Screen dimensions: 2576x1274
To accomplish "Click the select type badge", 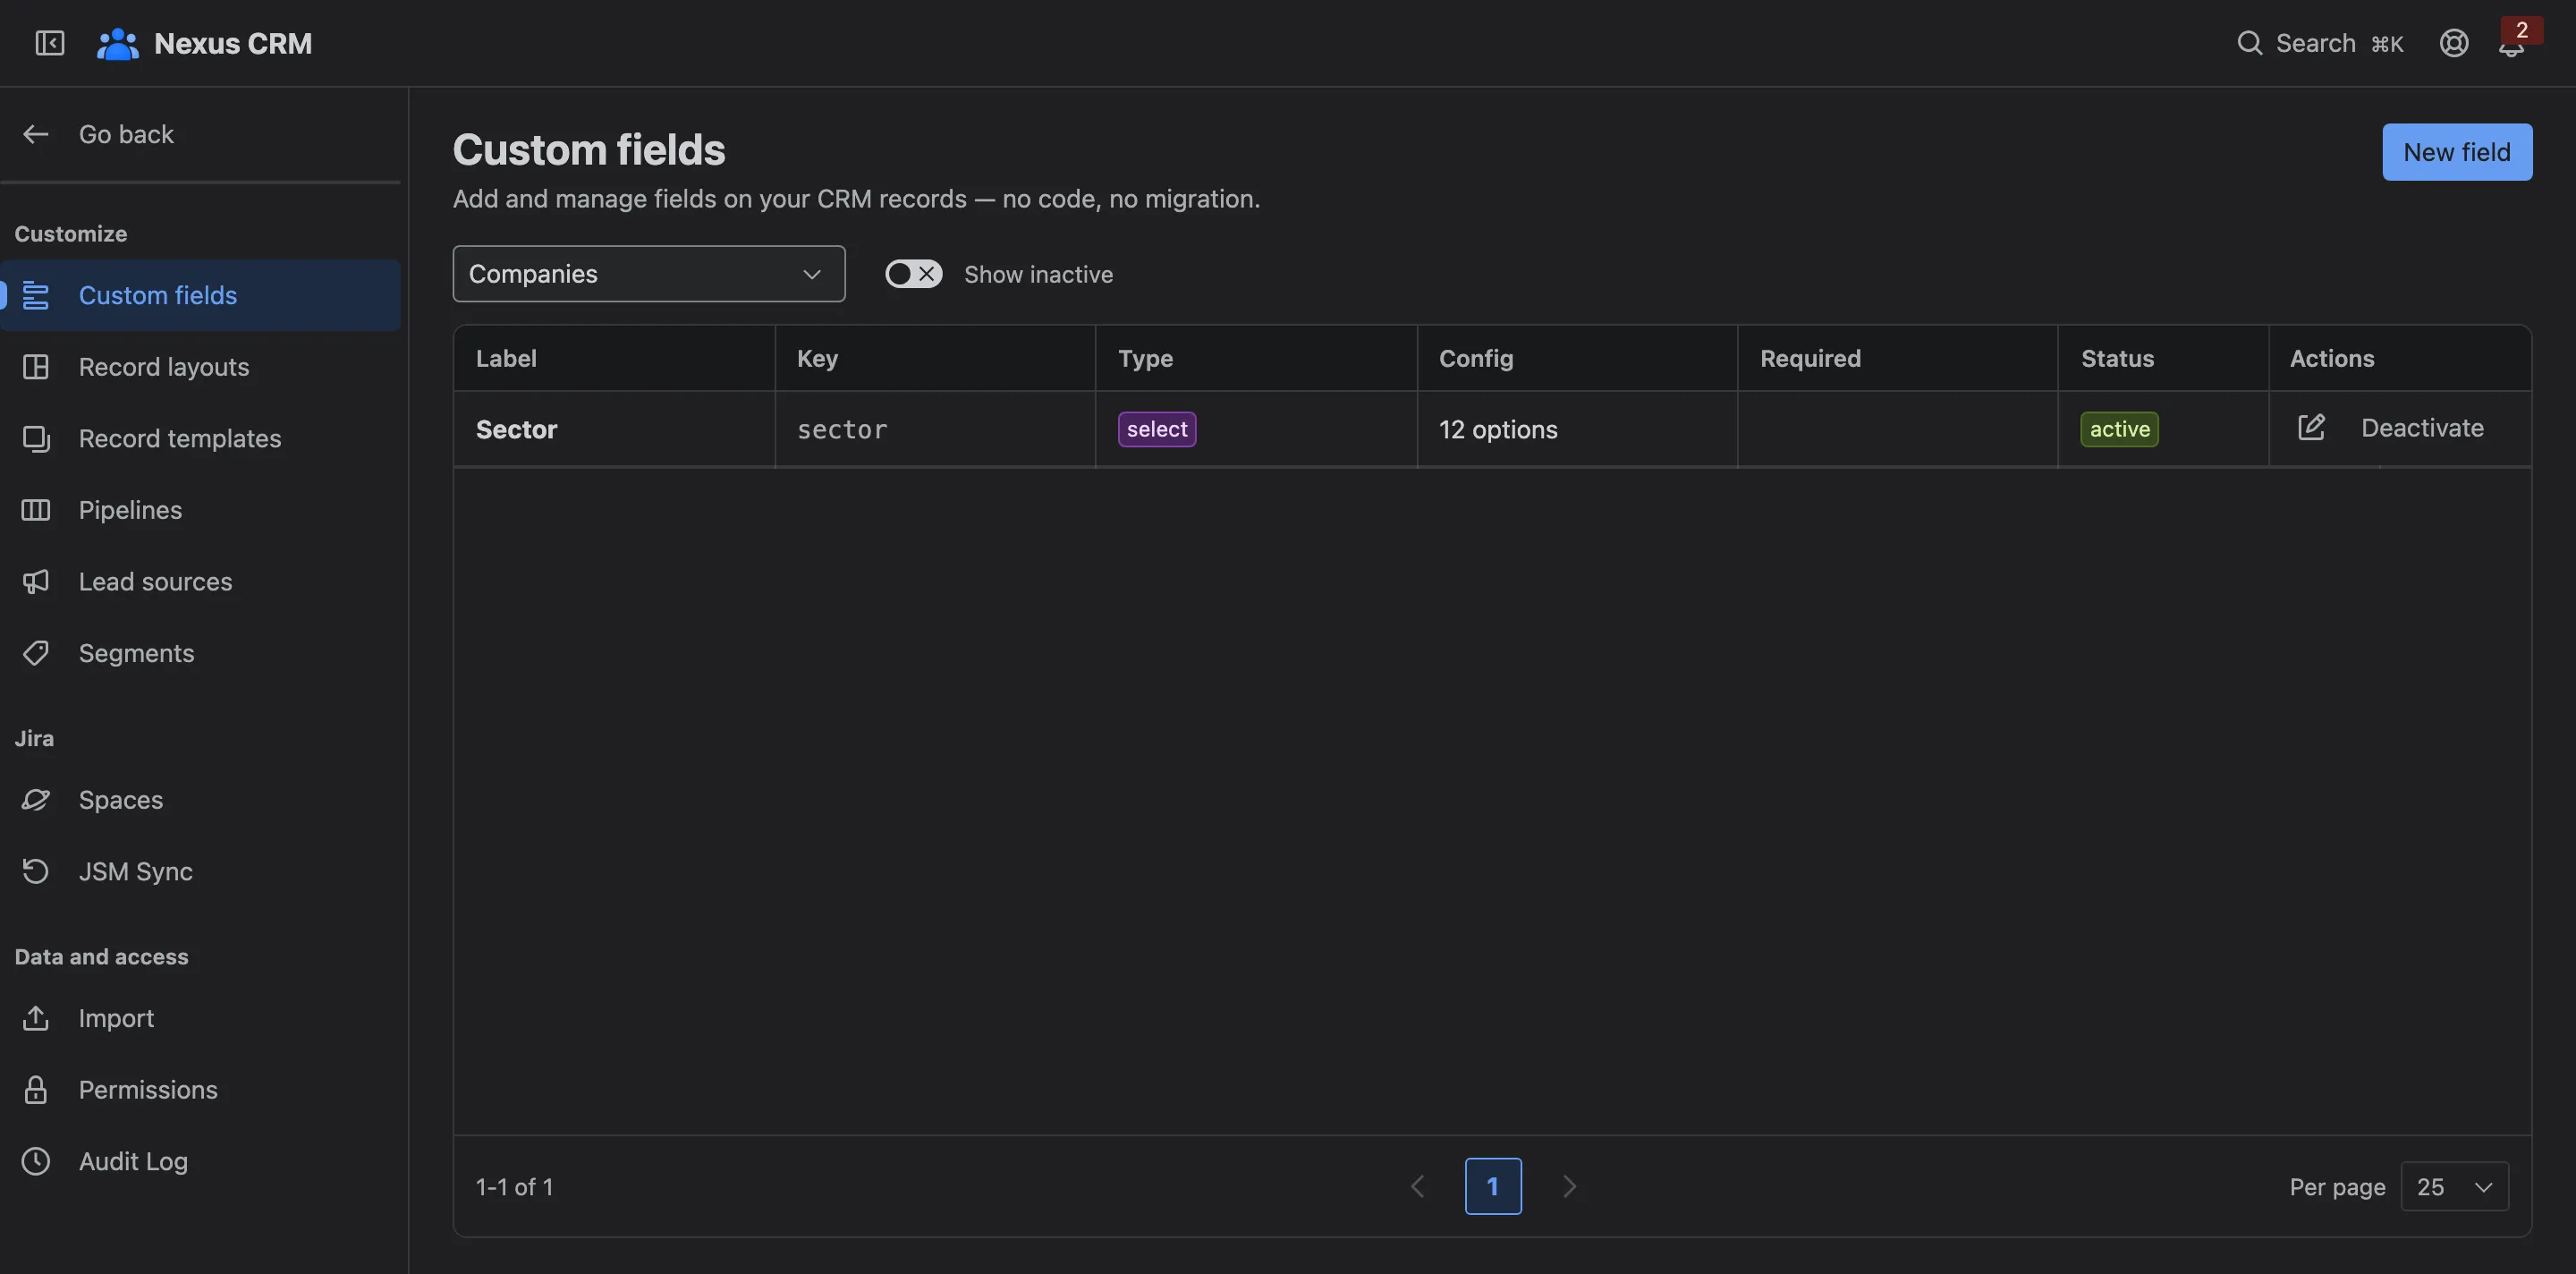I will point(1157,429).
